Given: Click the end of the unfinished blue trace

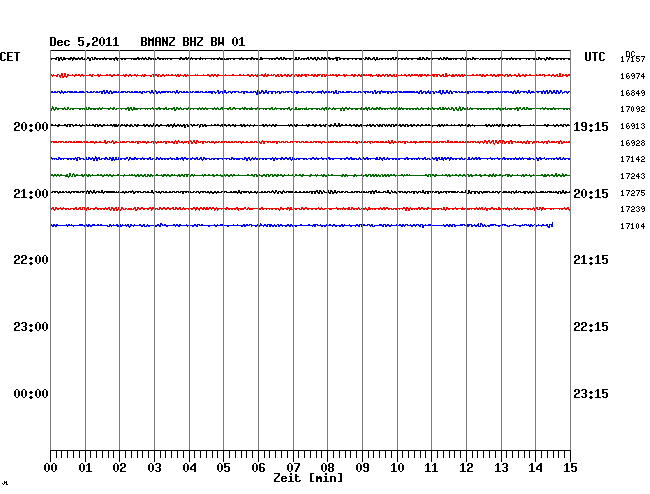Looking at the screenshot, I should pyautogui.click(x=552, y=225).
